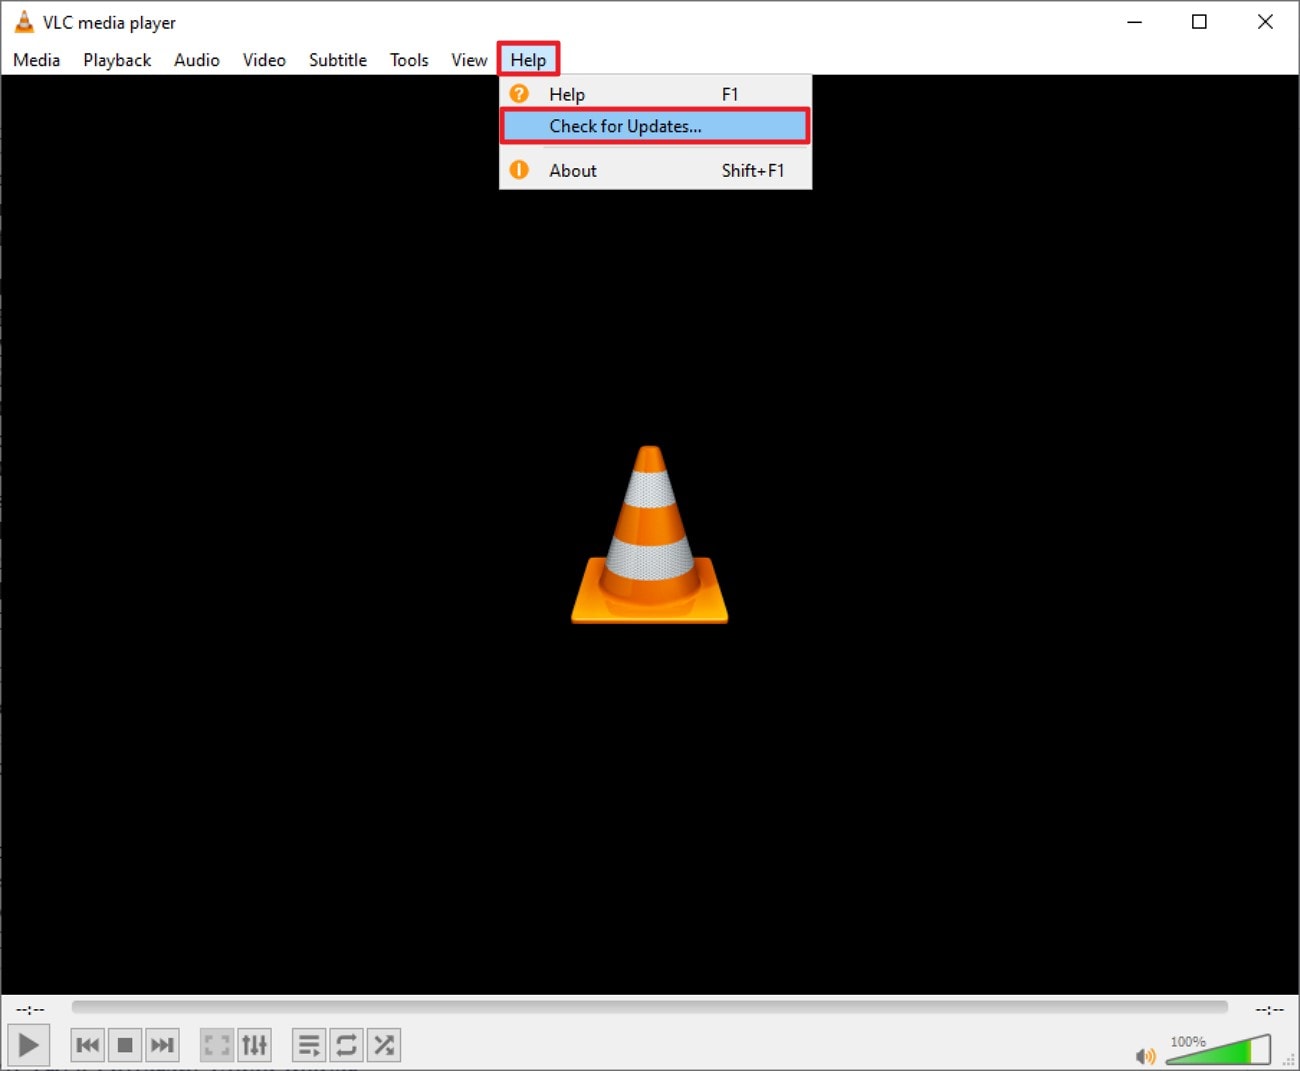1300x1071 pixels.
Task: Maximize the VLC window
Action: tap(1199, 22)
